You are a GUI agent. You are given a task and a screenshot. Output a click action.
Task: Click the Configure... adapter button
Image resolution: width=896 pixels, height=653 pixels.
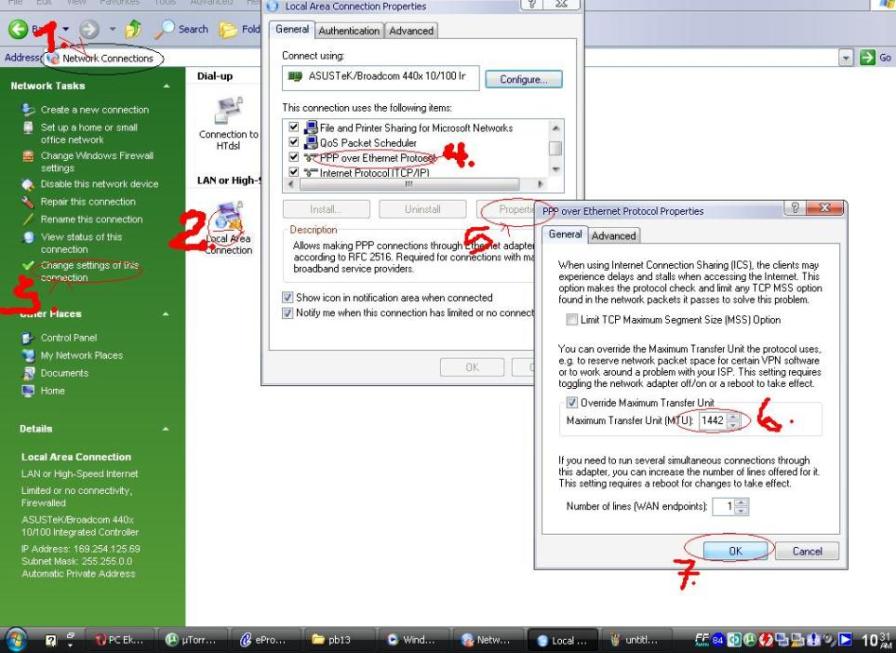click(x=524, y=79)
